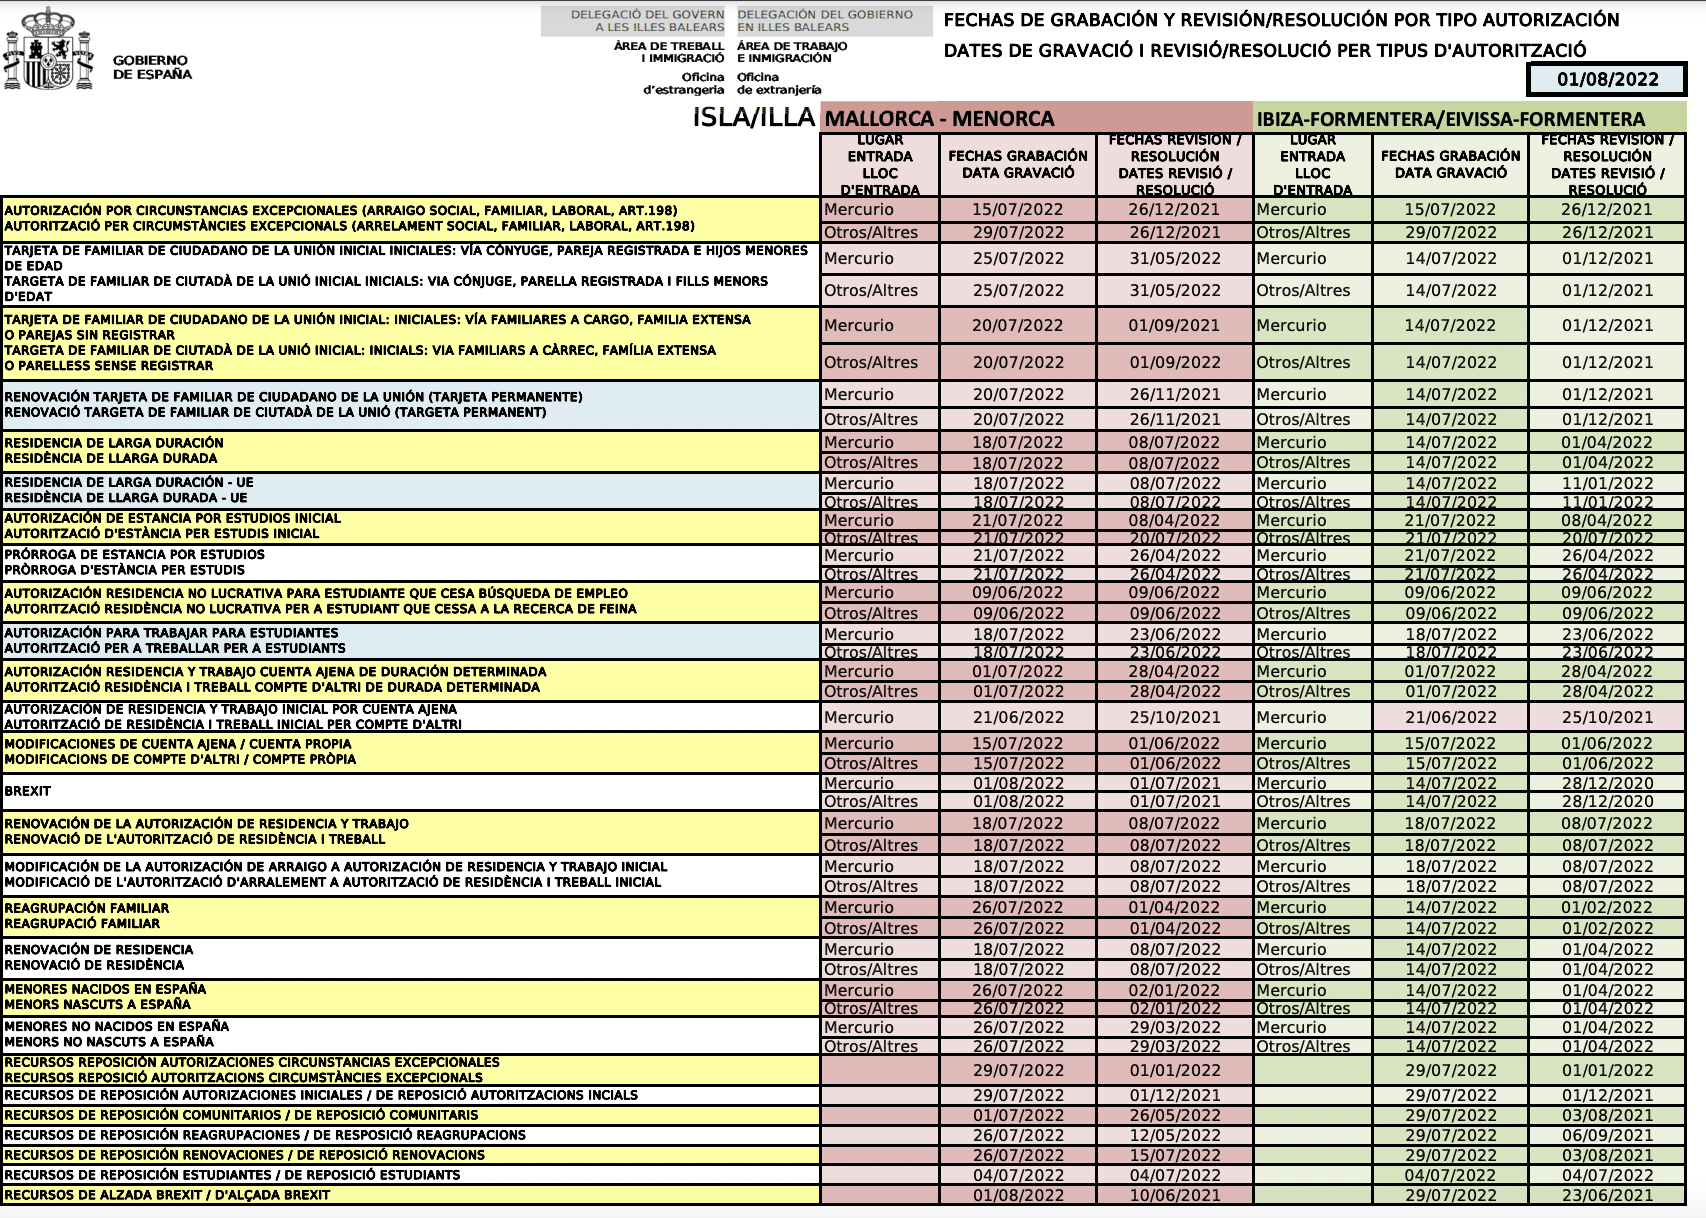The height and width of the screenshot is (1218, 1706).
Task: Click the Oficina de extranjería text
Action: tap(779, 83)
